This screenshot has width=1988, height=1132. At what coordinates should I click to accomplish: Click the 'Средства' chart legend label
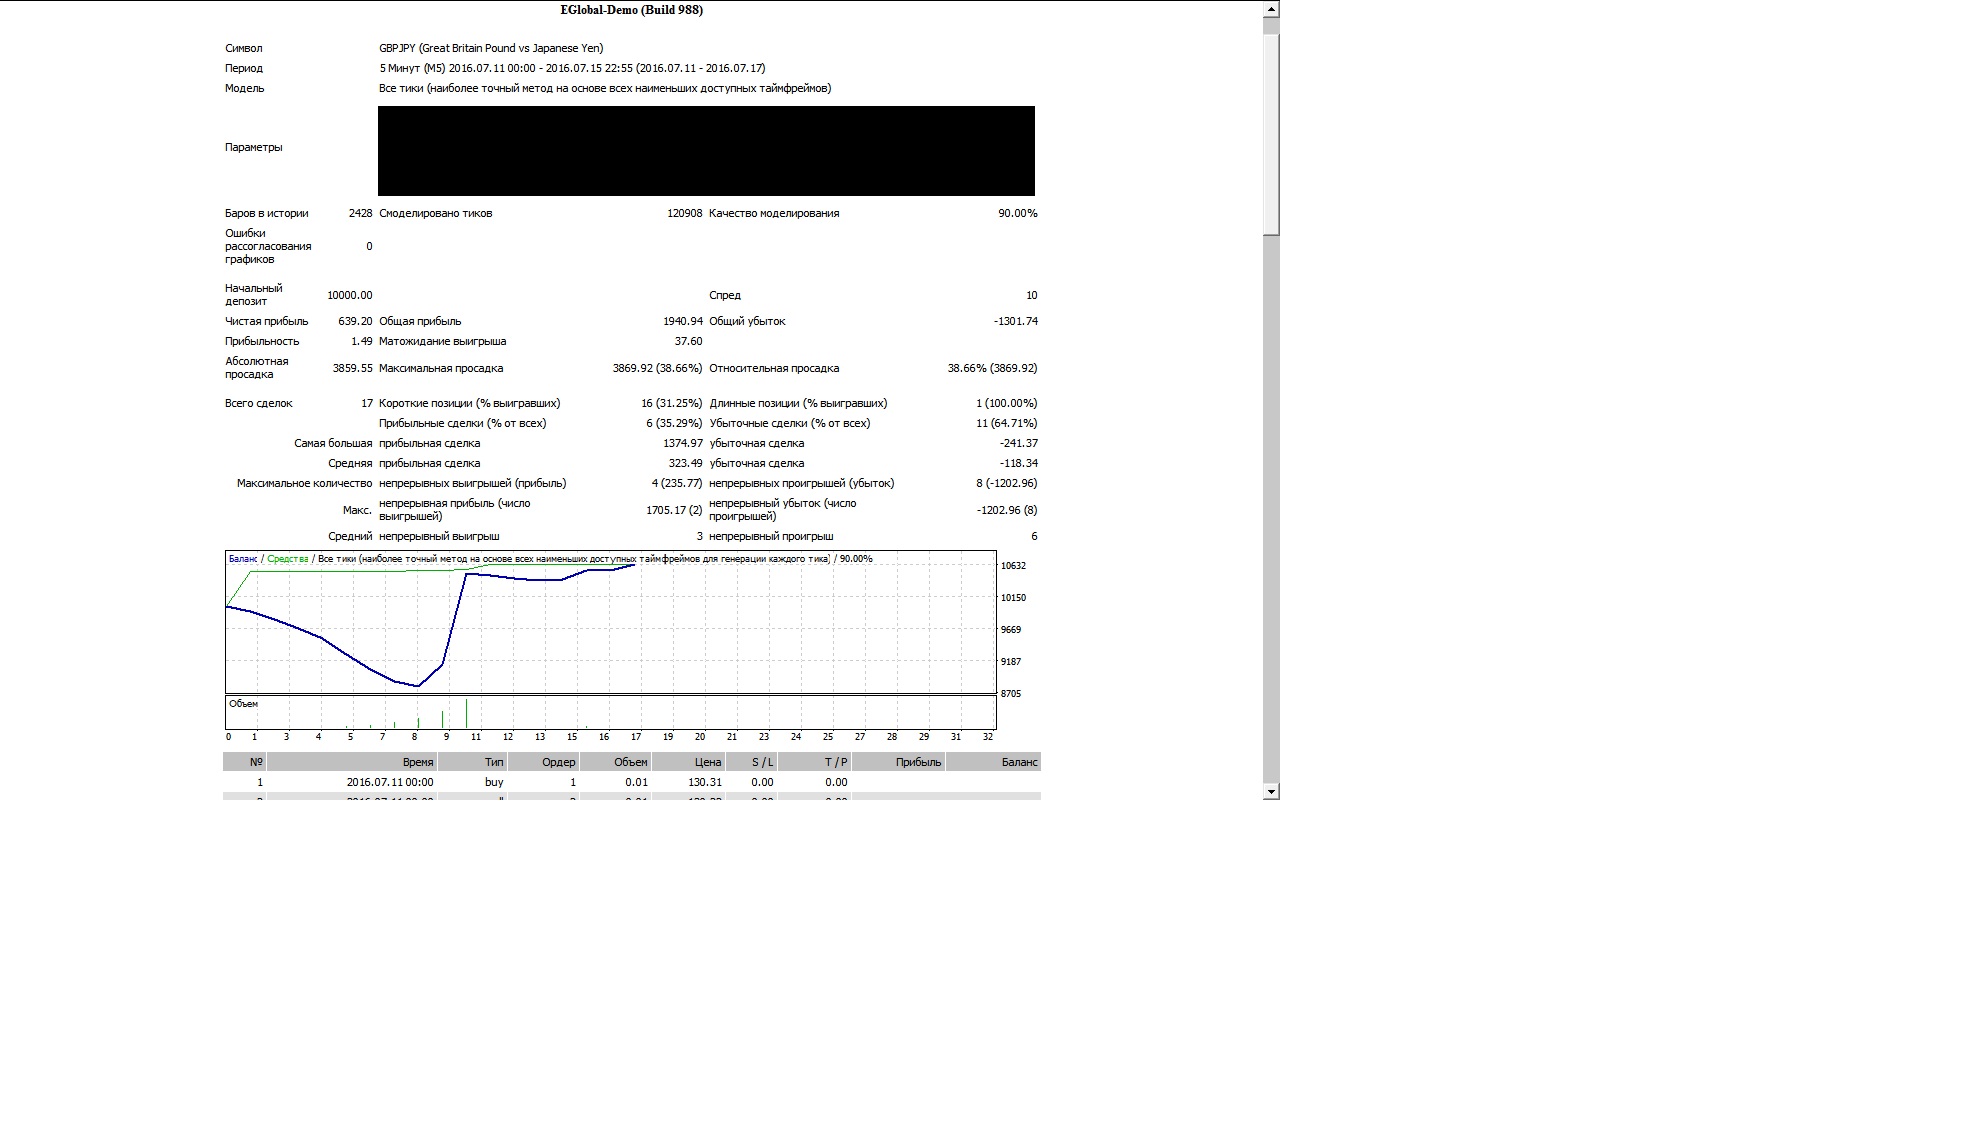[288, 559]
